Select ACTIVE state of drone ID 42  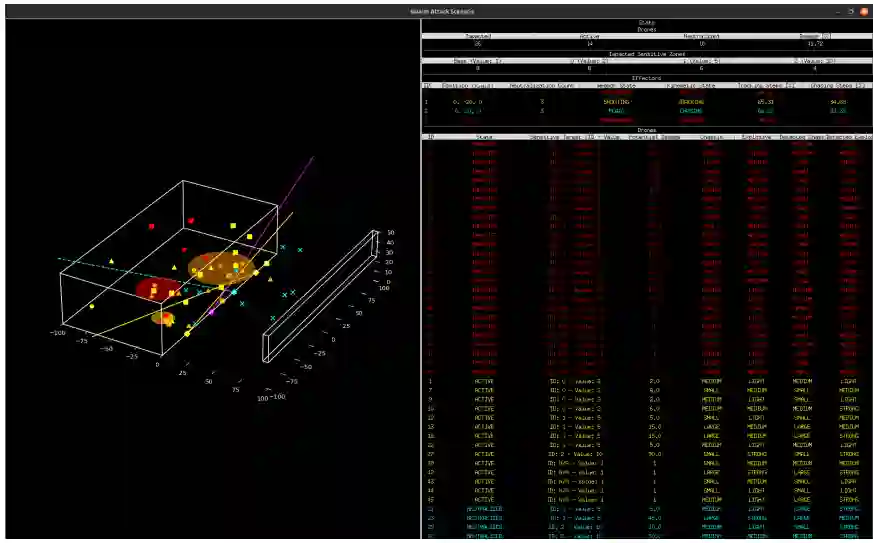click(484, 473)
